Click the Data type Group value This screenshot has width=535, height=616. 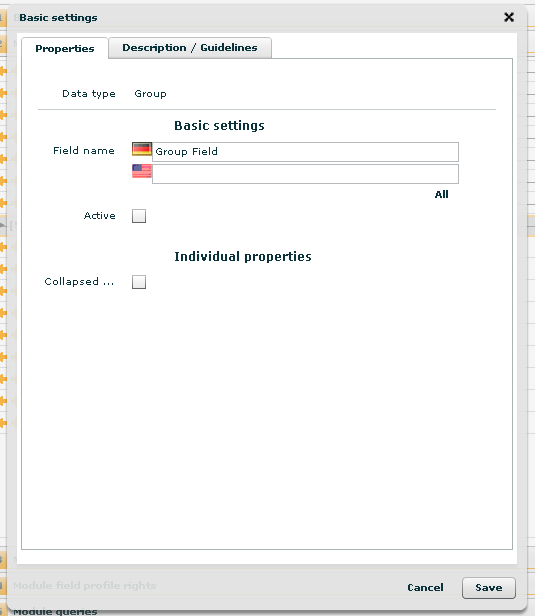tap(150, 94)
